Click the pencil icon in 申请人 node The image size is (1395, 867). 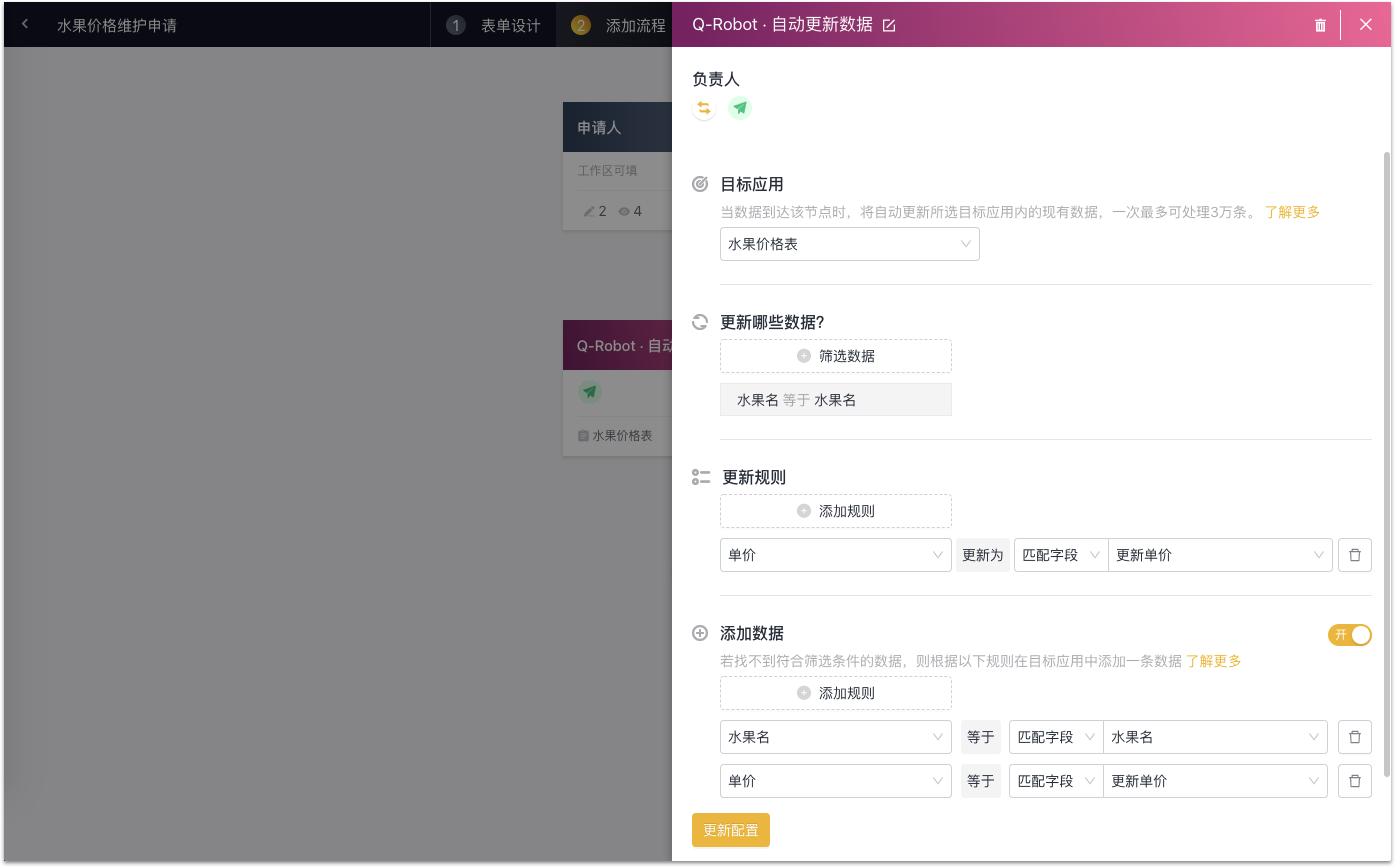[589, 211]
